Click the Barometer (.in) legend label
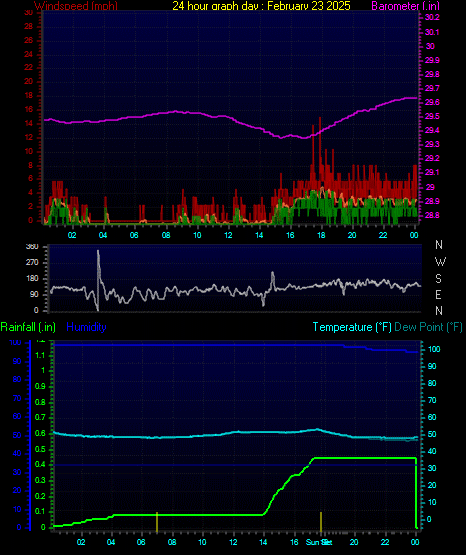The width and height of the screenshot is (466, 555). point(405,5)
